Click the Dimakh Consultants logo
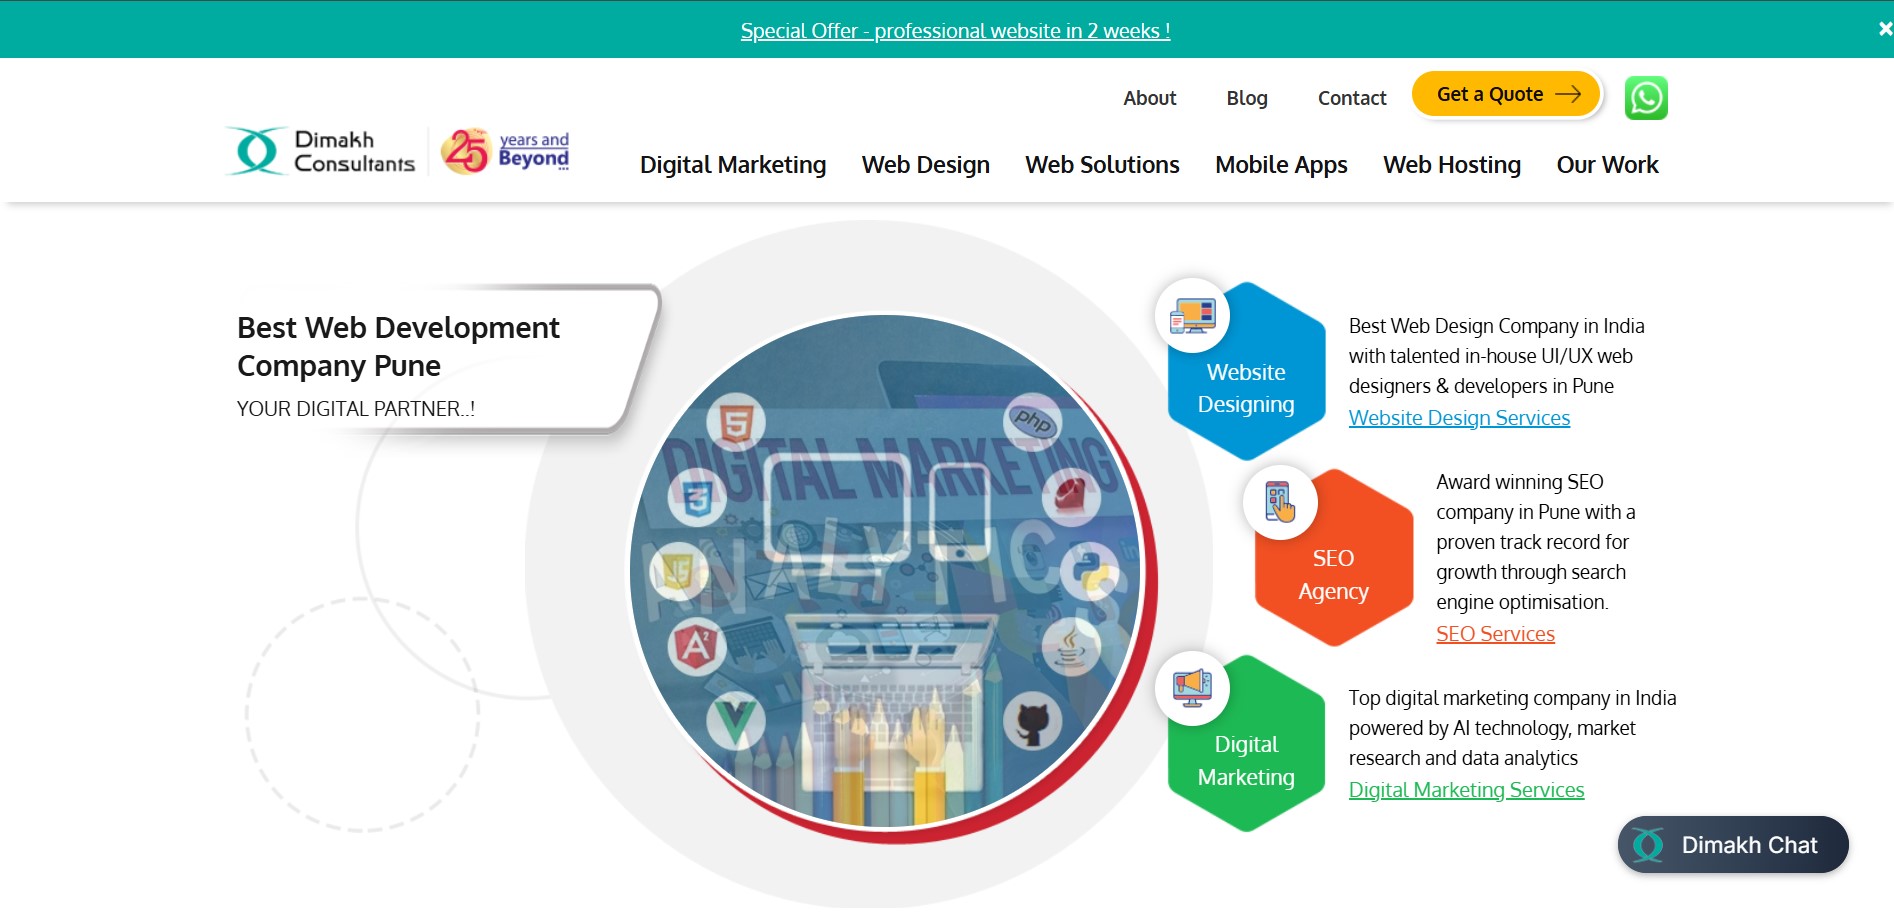 pos(321,152)
